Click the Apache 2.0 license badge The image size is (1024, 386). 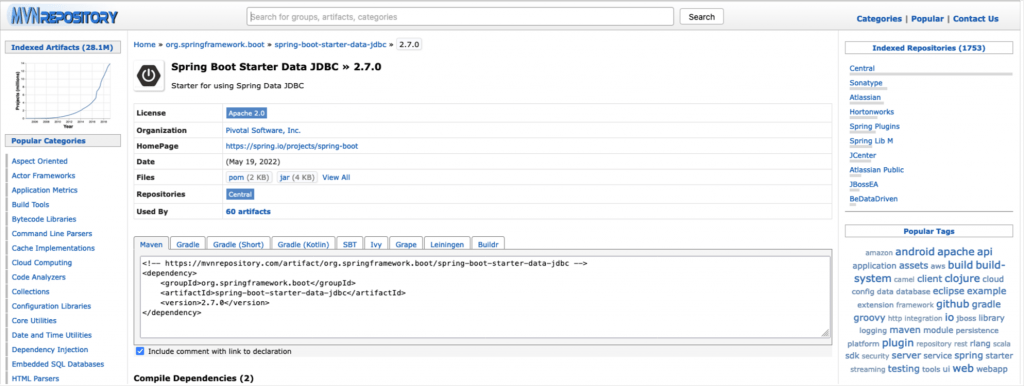point(246,113)
